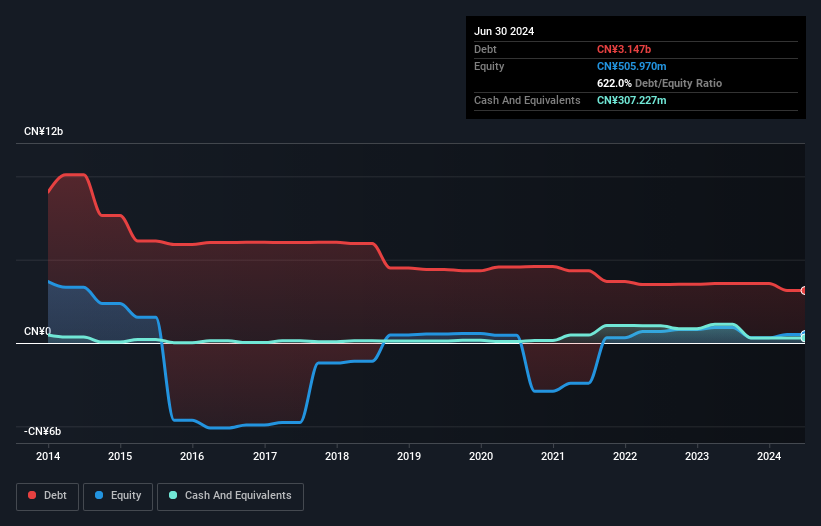
Task: Select the 2019 x-axis label
Action: [x=409, y=456]
